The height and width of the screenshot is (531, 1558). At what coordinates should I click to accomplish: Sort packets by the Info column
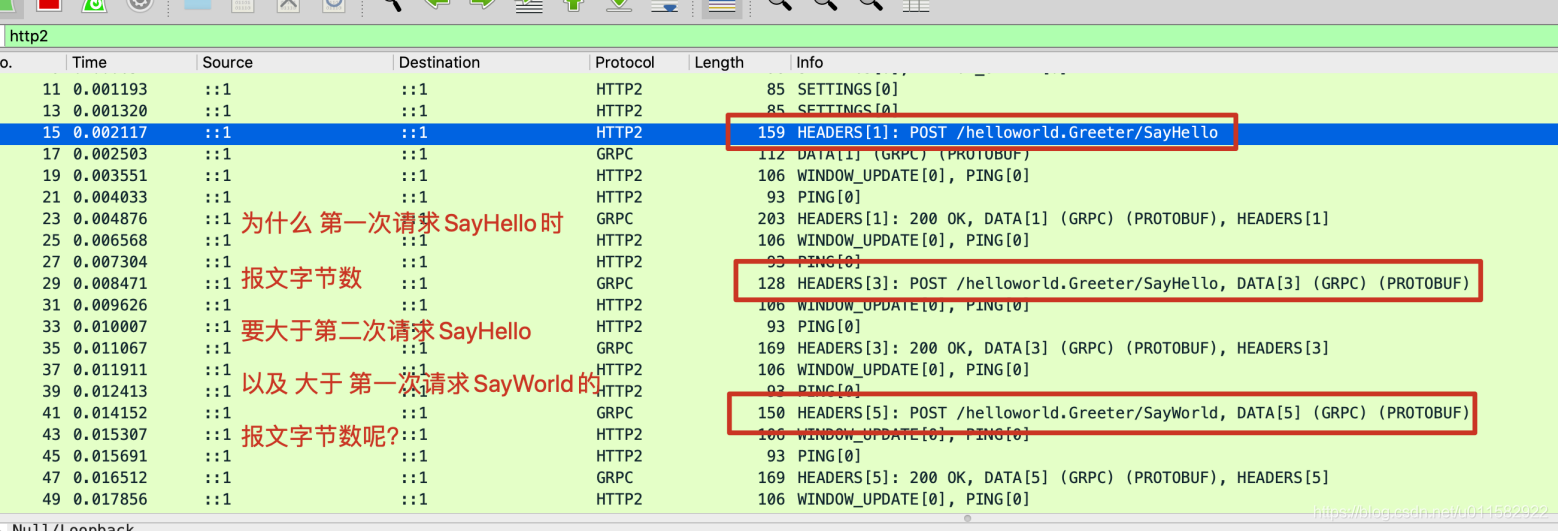click(x=1174, y=62)
